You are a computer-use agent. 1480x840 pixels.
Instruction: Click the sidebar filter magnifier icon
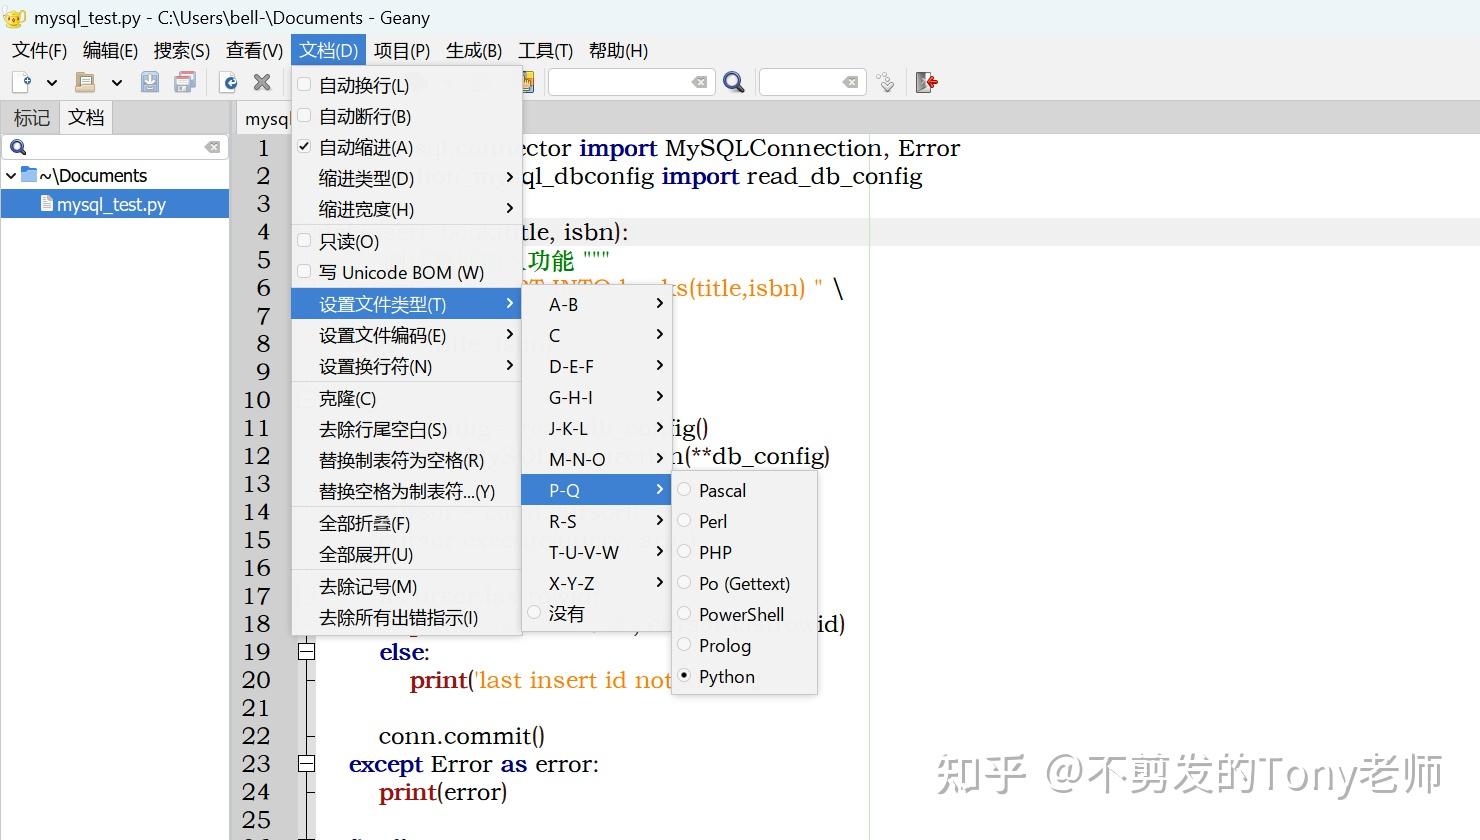tap(18, 147)
